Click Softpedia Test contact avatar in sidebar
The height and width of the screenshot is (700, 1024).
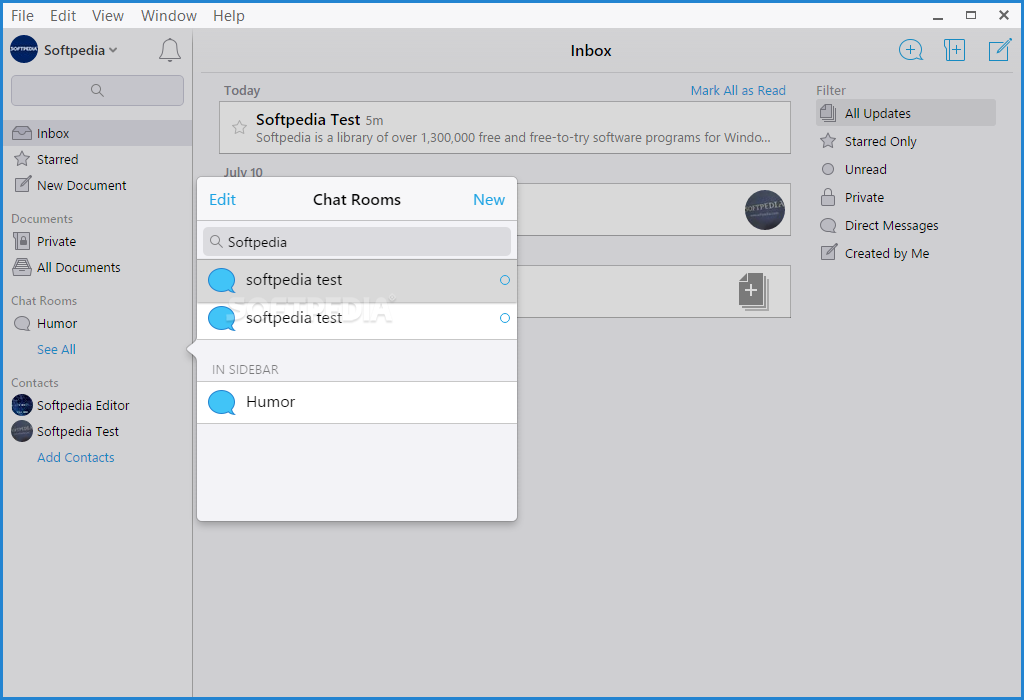22,431
